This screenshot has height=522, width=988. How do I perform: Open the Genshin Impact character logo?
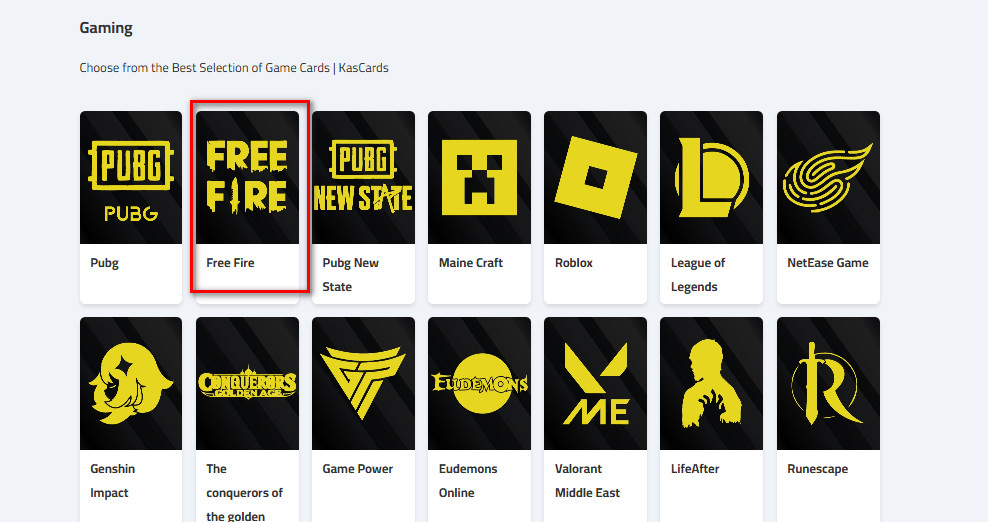[x=131, y=383]
